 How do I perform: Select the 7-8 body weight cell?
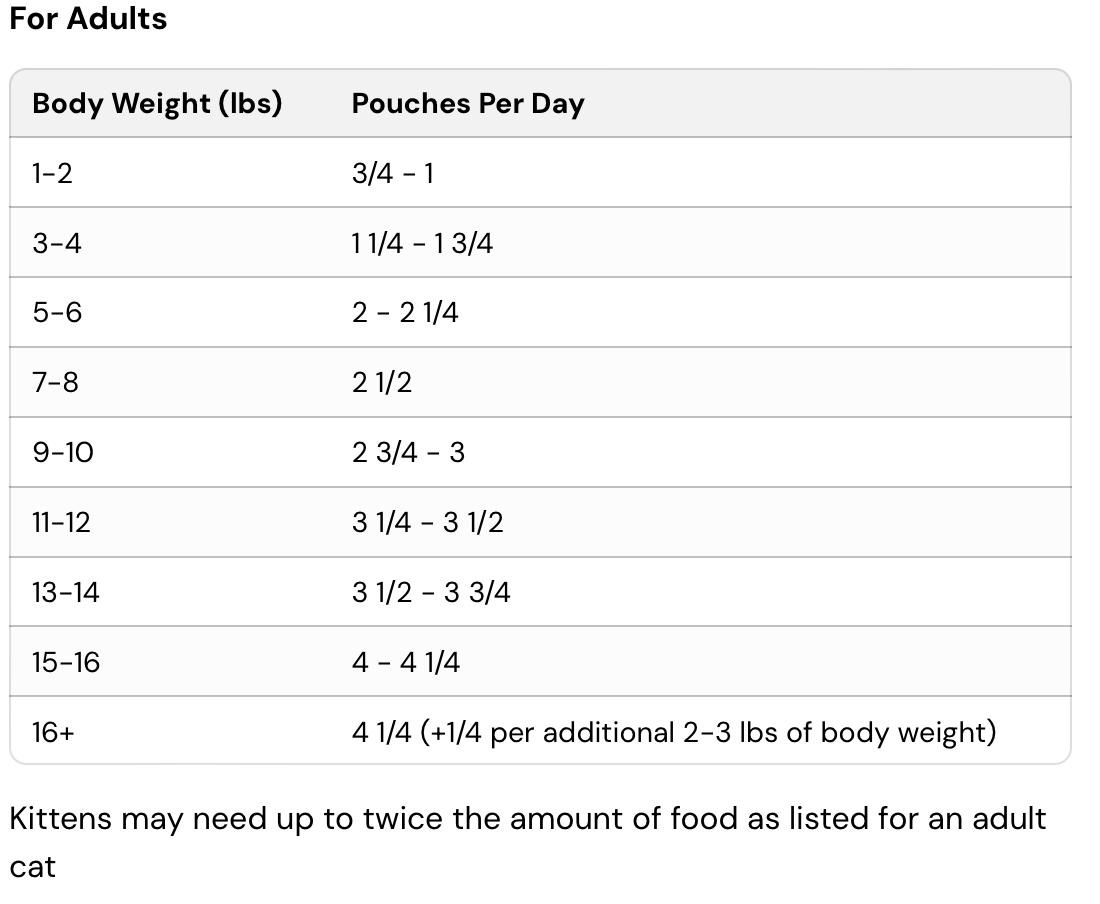point(55,383)
